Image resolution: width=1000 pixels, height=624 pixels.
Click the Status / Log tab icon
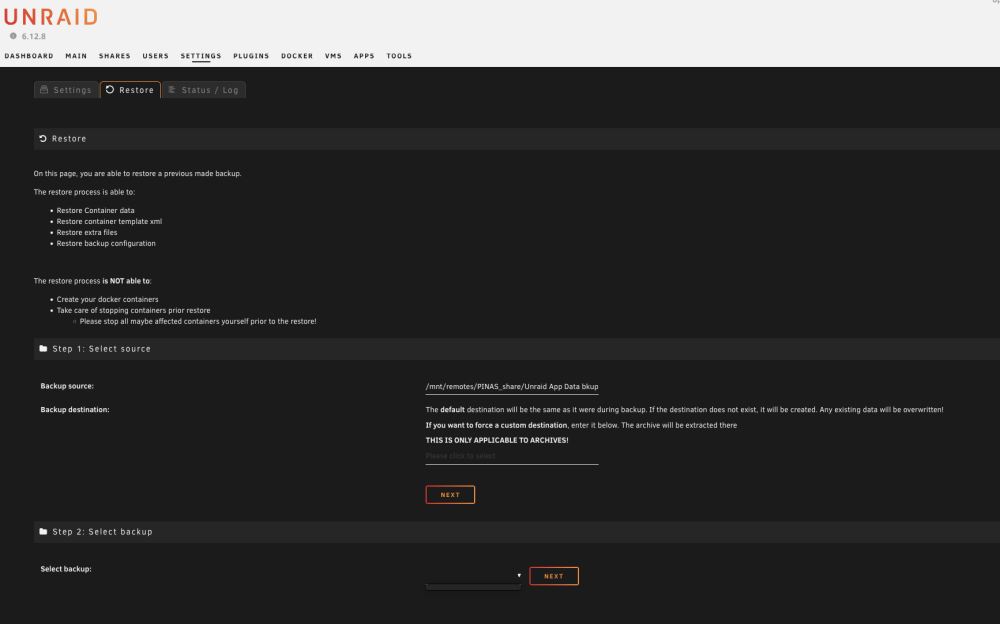[x=172, y=90]
